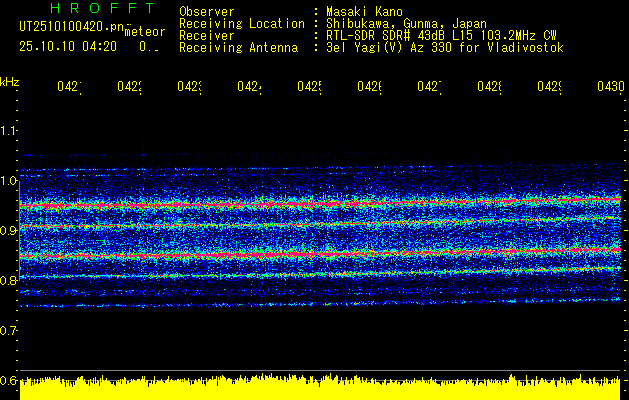
Task: Click the date stamp 25.10.10 04:20
Action: tap(68, 47)
